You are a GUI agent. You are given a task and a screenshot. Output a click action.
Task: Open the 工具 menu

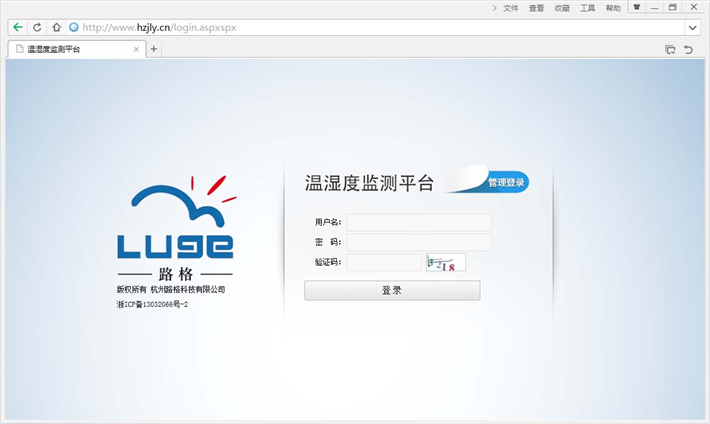click(x=588, y=8)
